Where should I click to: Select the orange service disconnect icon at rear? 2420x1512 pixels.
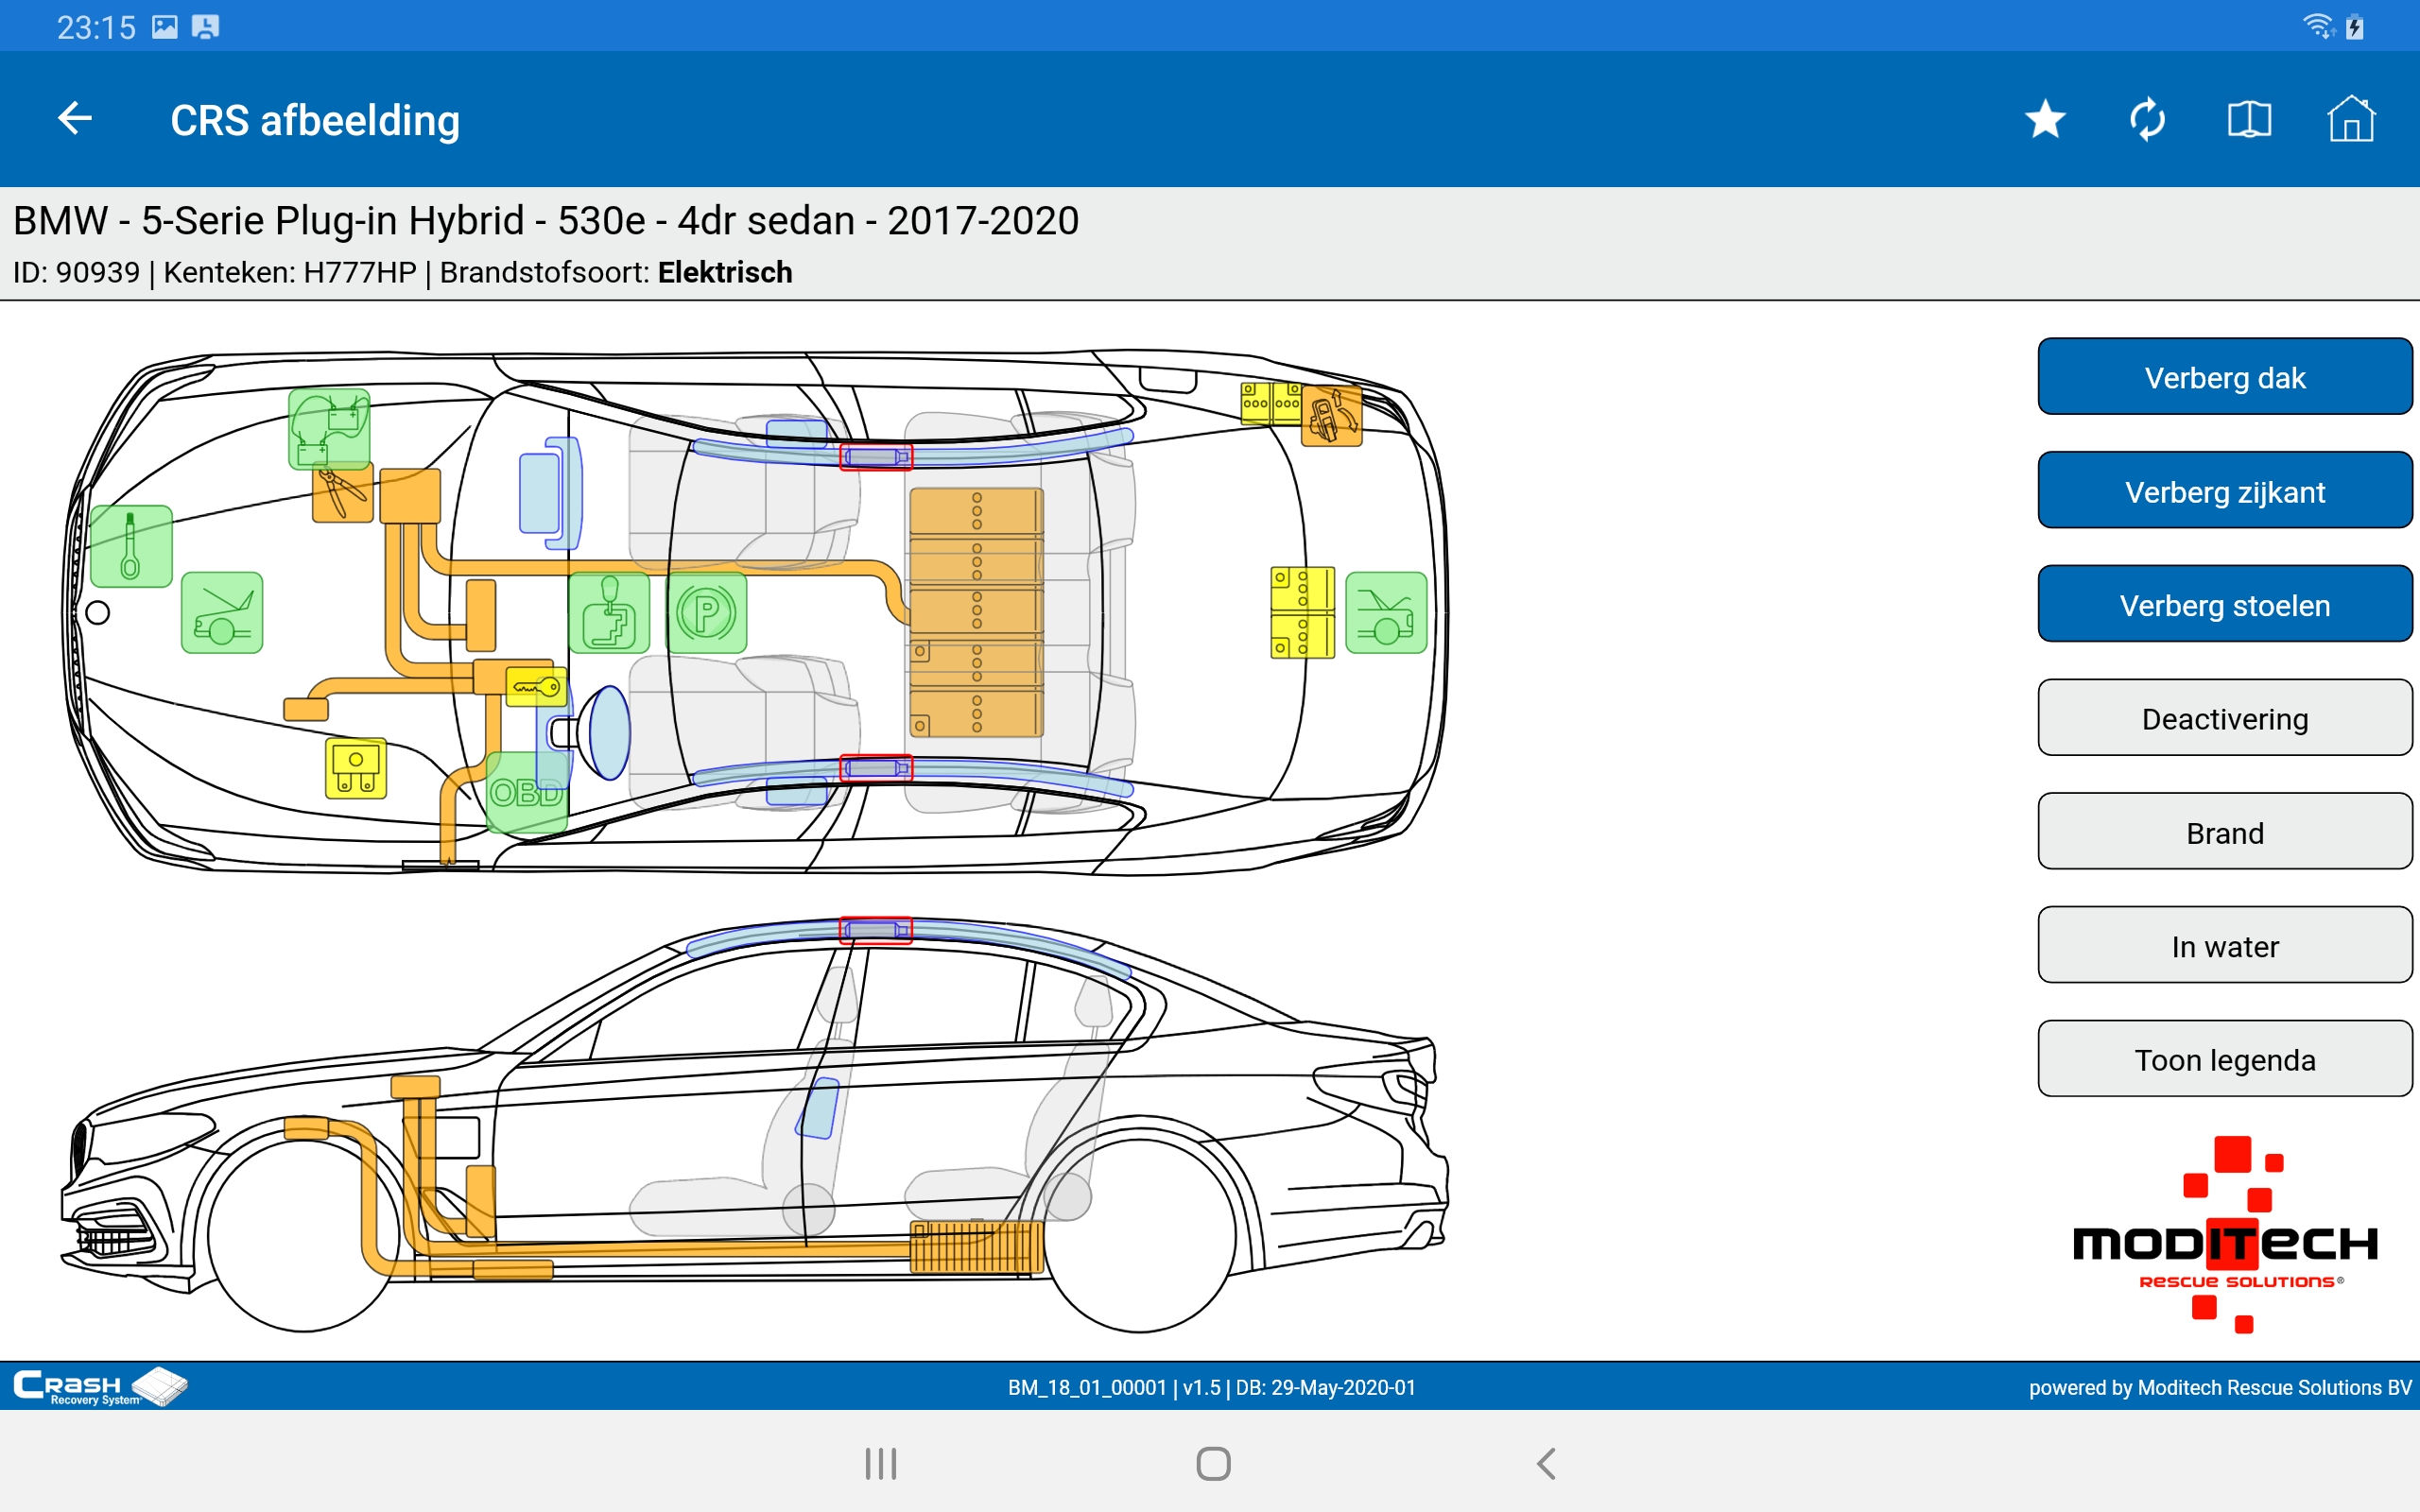[x=1332, y=416]
